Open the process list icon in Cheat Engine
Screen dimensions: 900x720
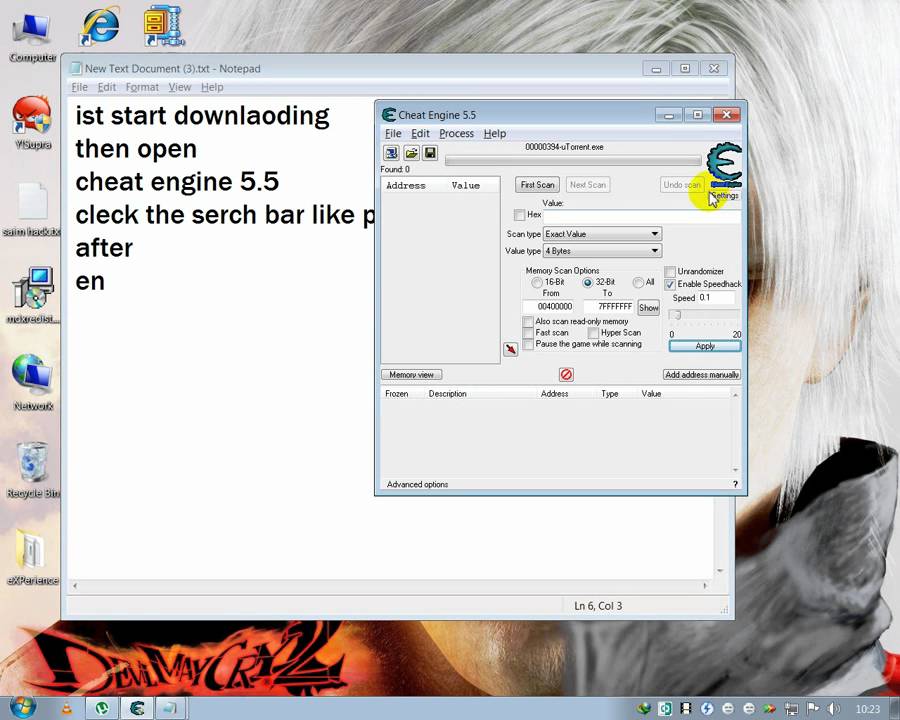(x=391, y=153)
